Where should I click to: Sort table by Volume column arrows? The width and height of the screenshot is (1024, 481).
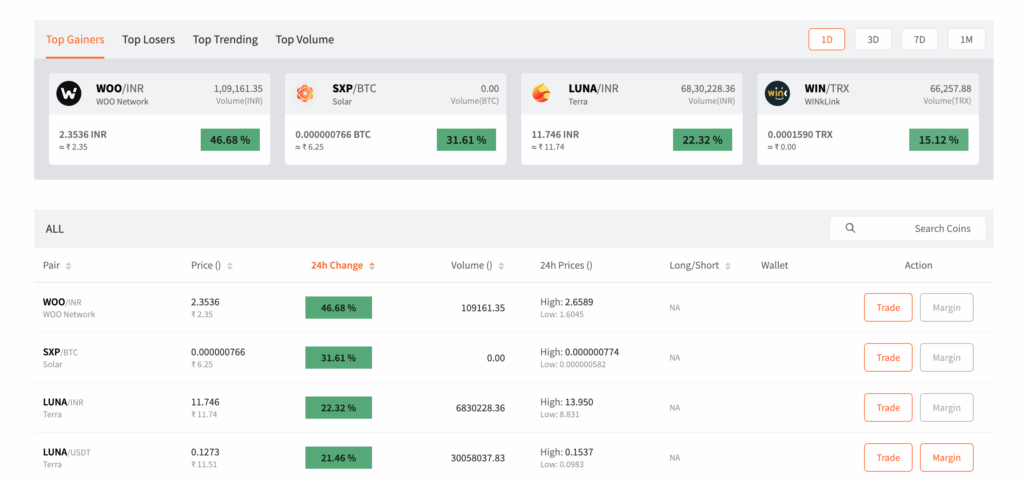(501, 266)
